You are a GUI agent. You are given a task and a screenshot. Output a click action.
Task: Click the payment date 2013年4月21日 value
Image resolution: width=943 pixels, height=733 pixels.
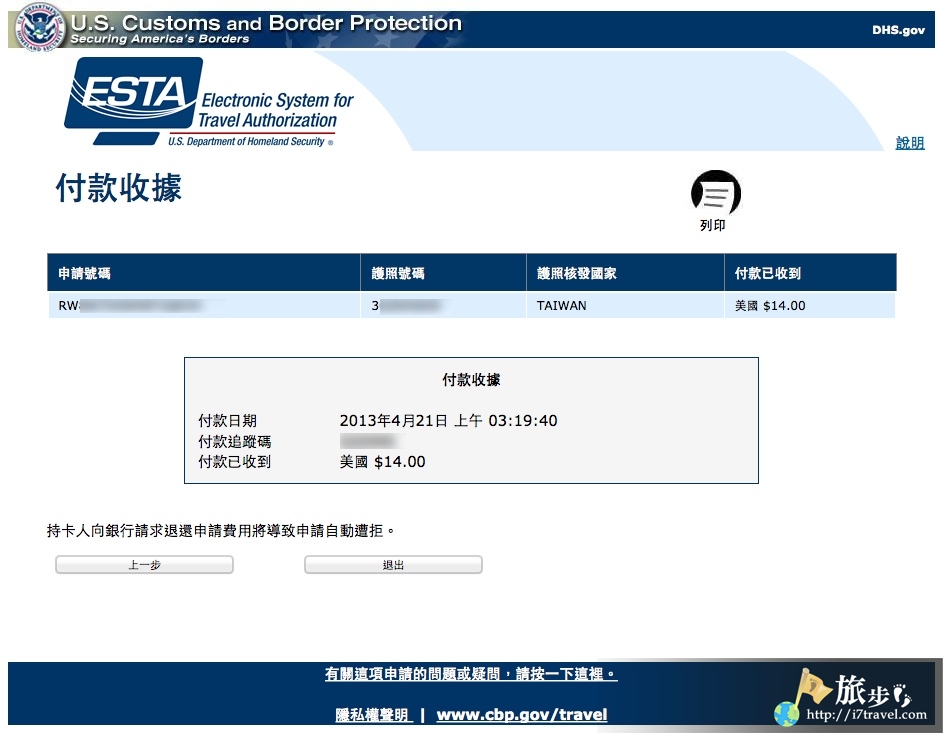(x=448, y=420)
